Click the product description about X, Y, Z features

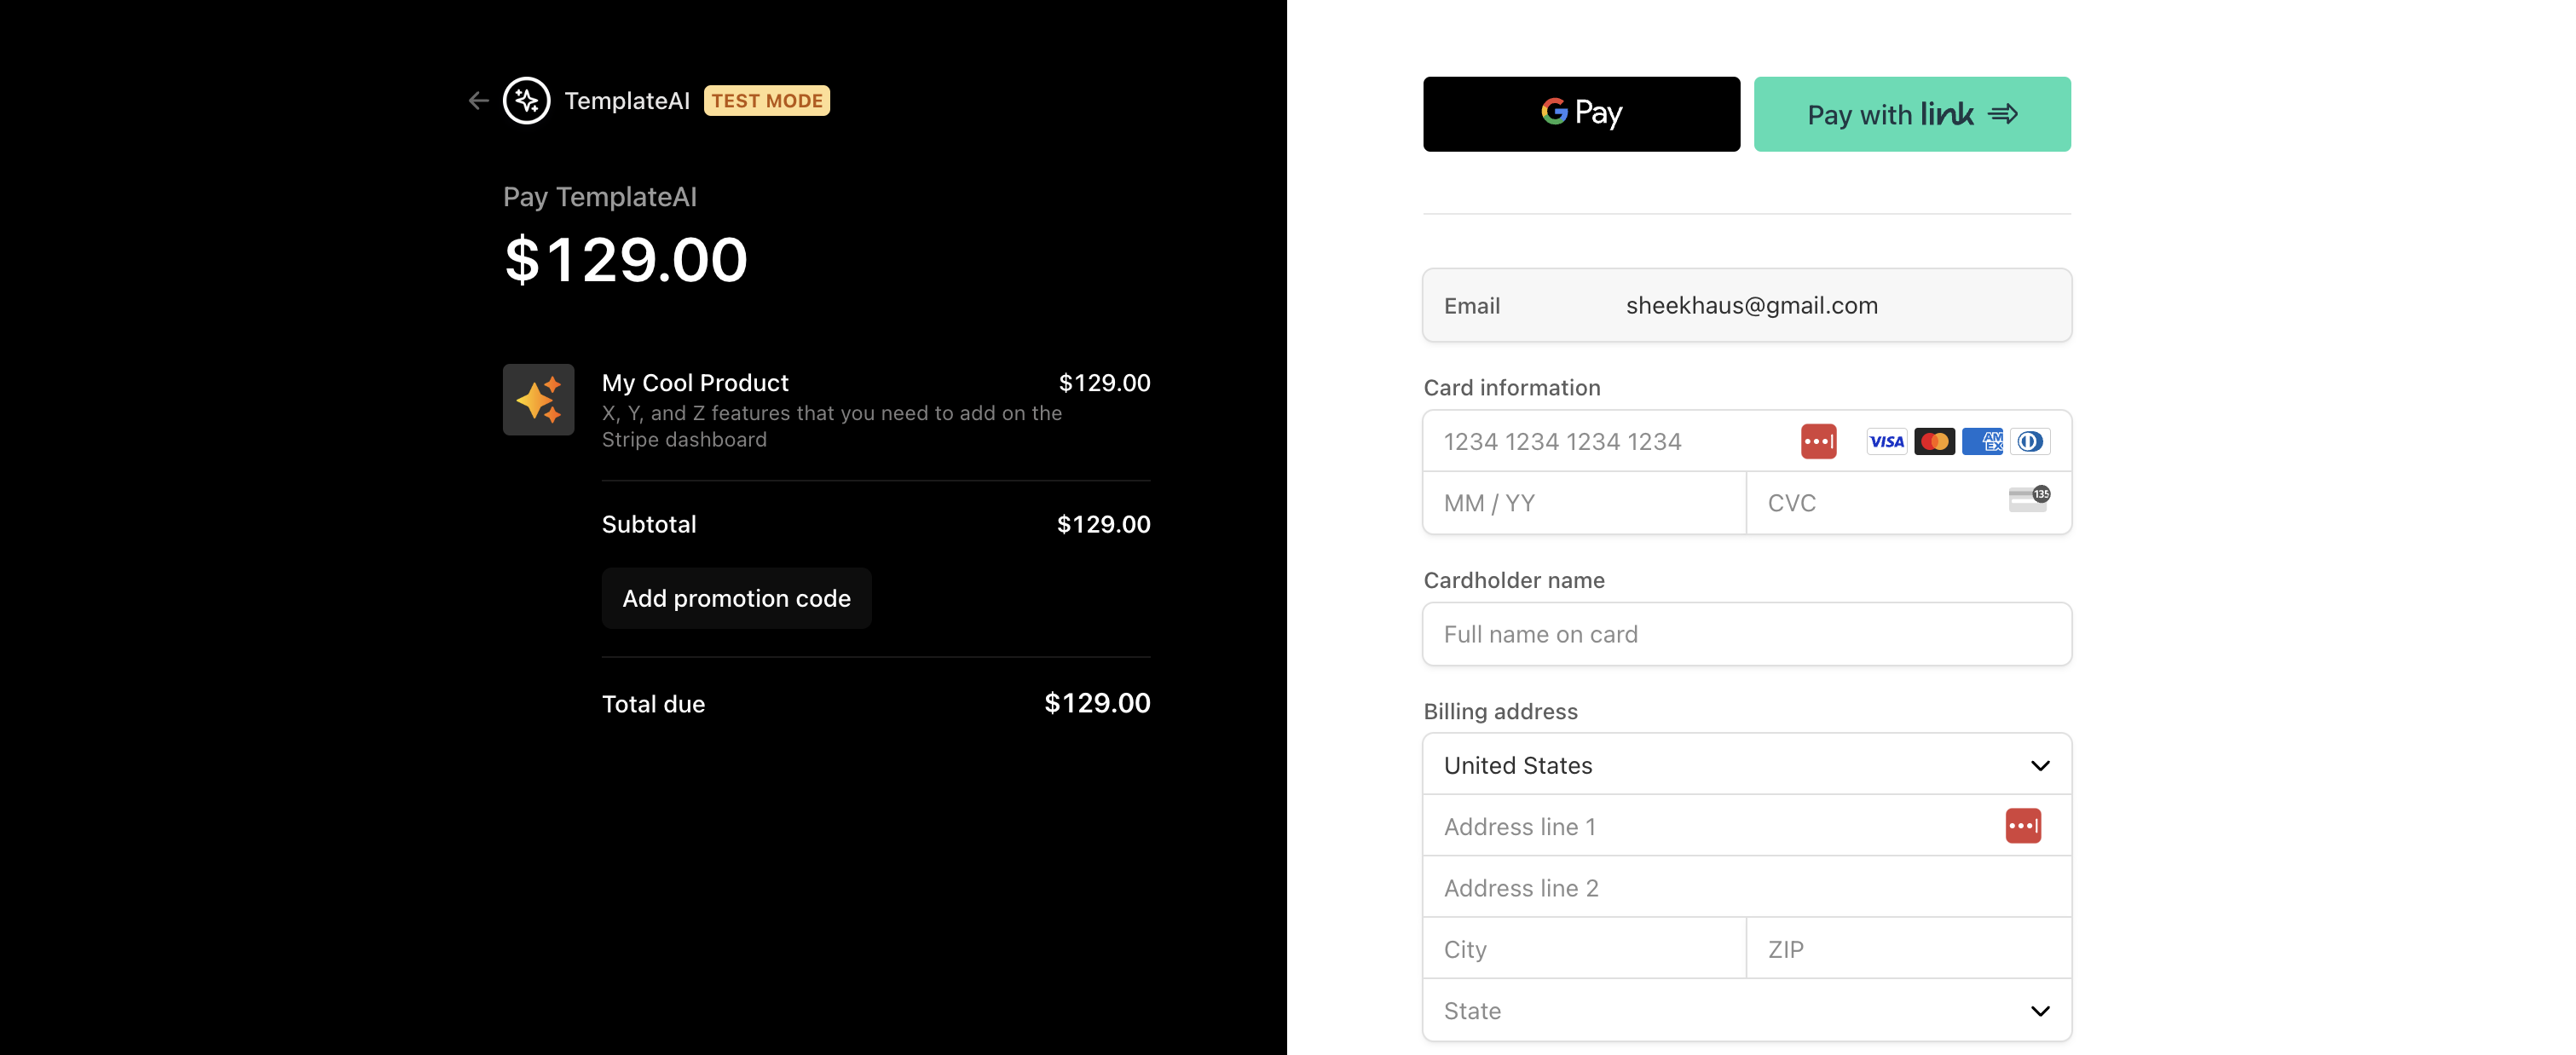point(831,426)
